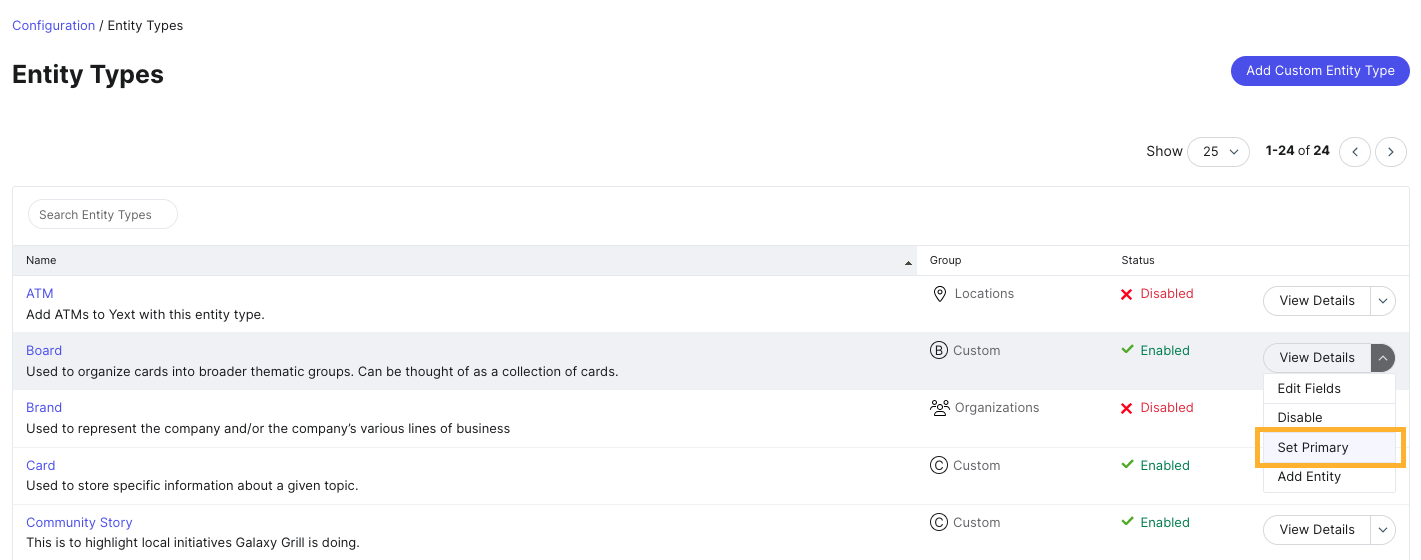Click the Card custom group icon
The height and width of the screenshot is (560, 1421).
tap(939, 466)
